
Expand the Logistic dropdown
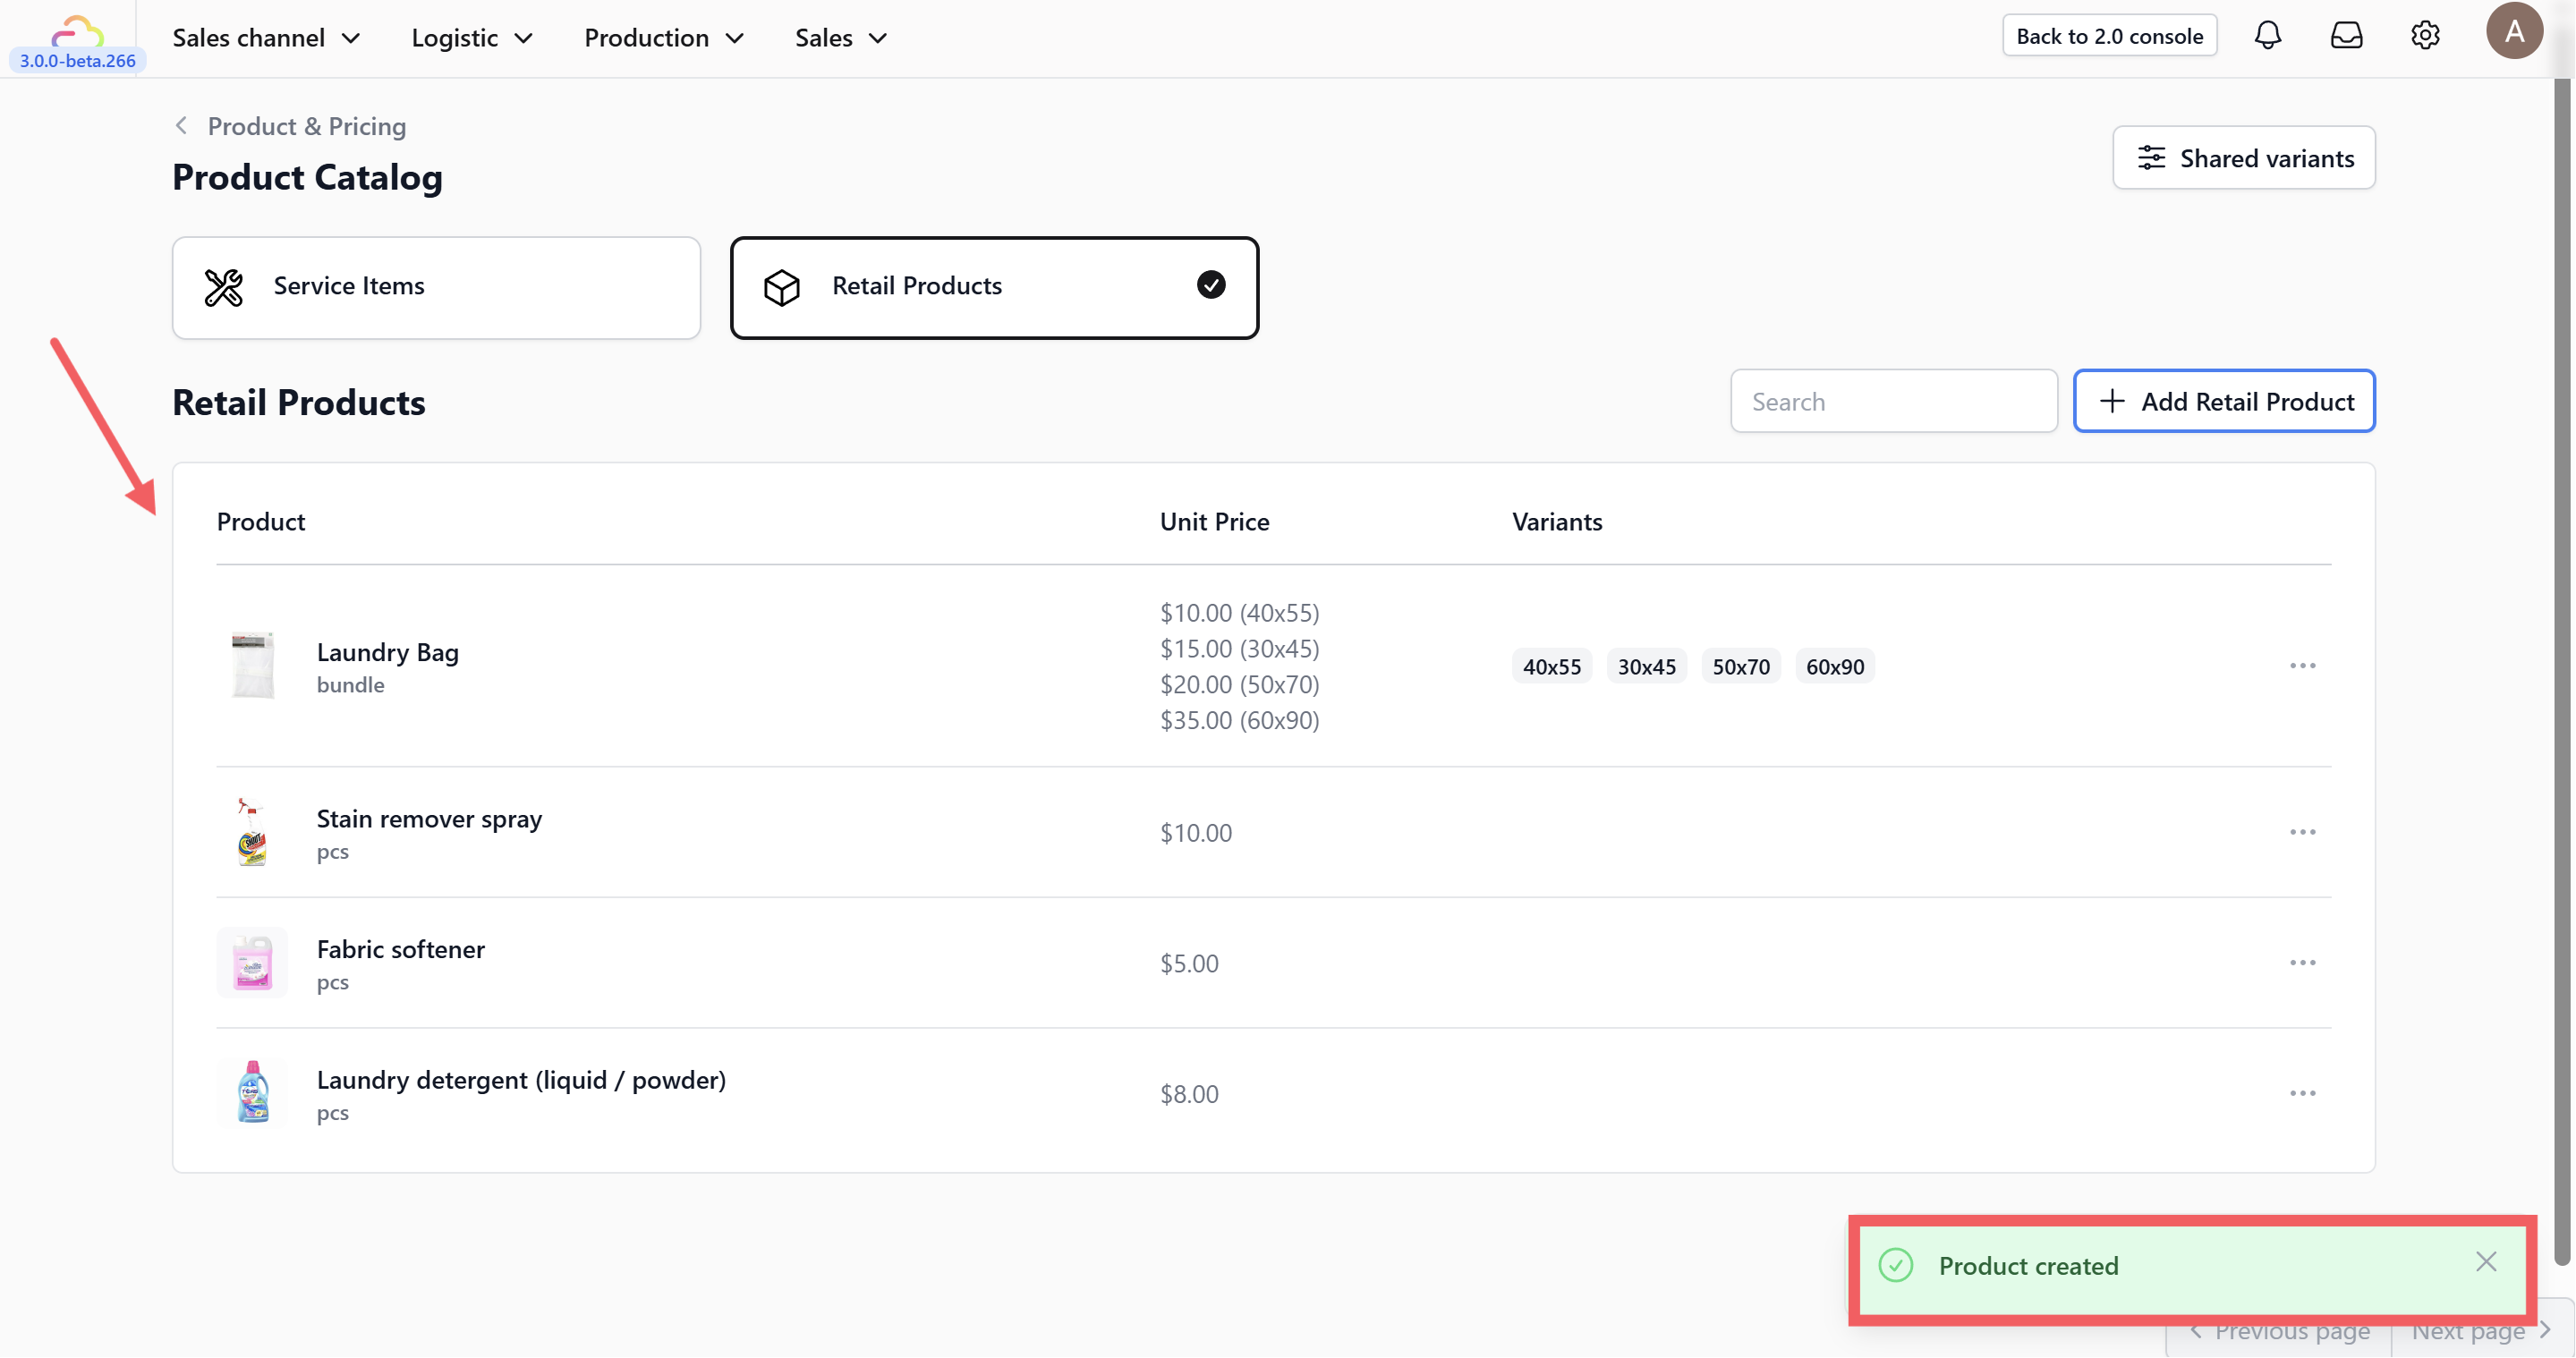[x=471, y=38]
